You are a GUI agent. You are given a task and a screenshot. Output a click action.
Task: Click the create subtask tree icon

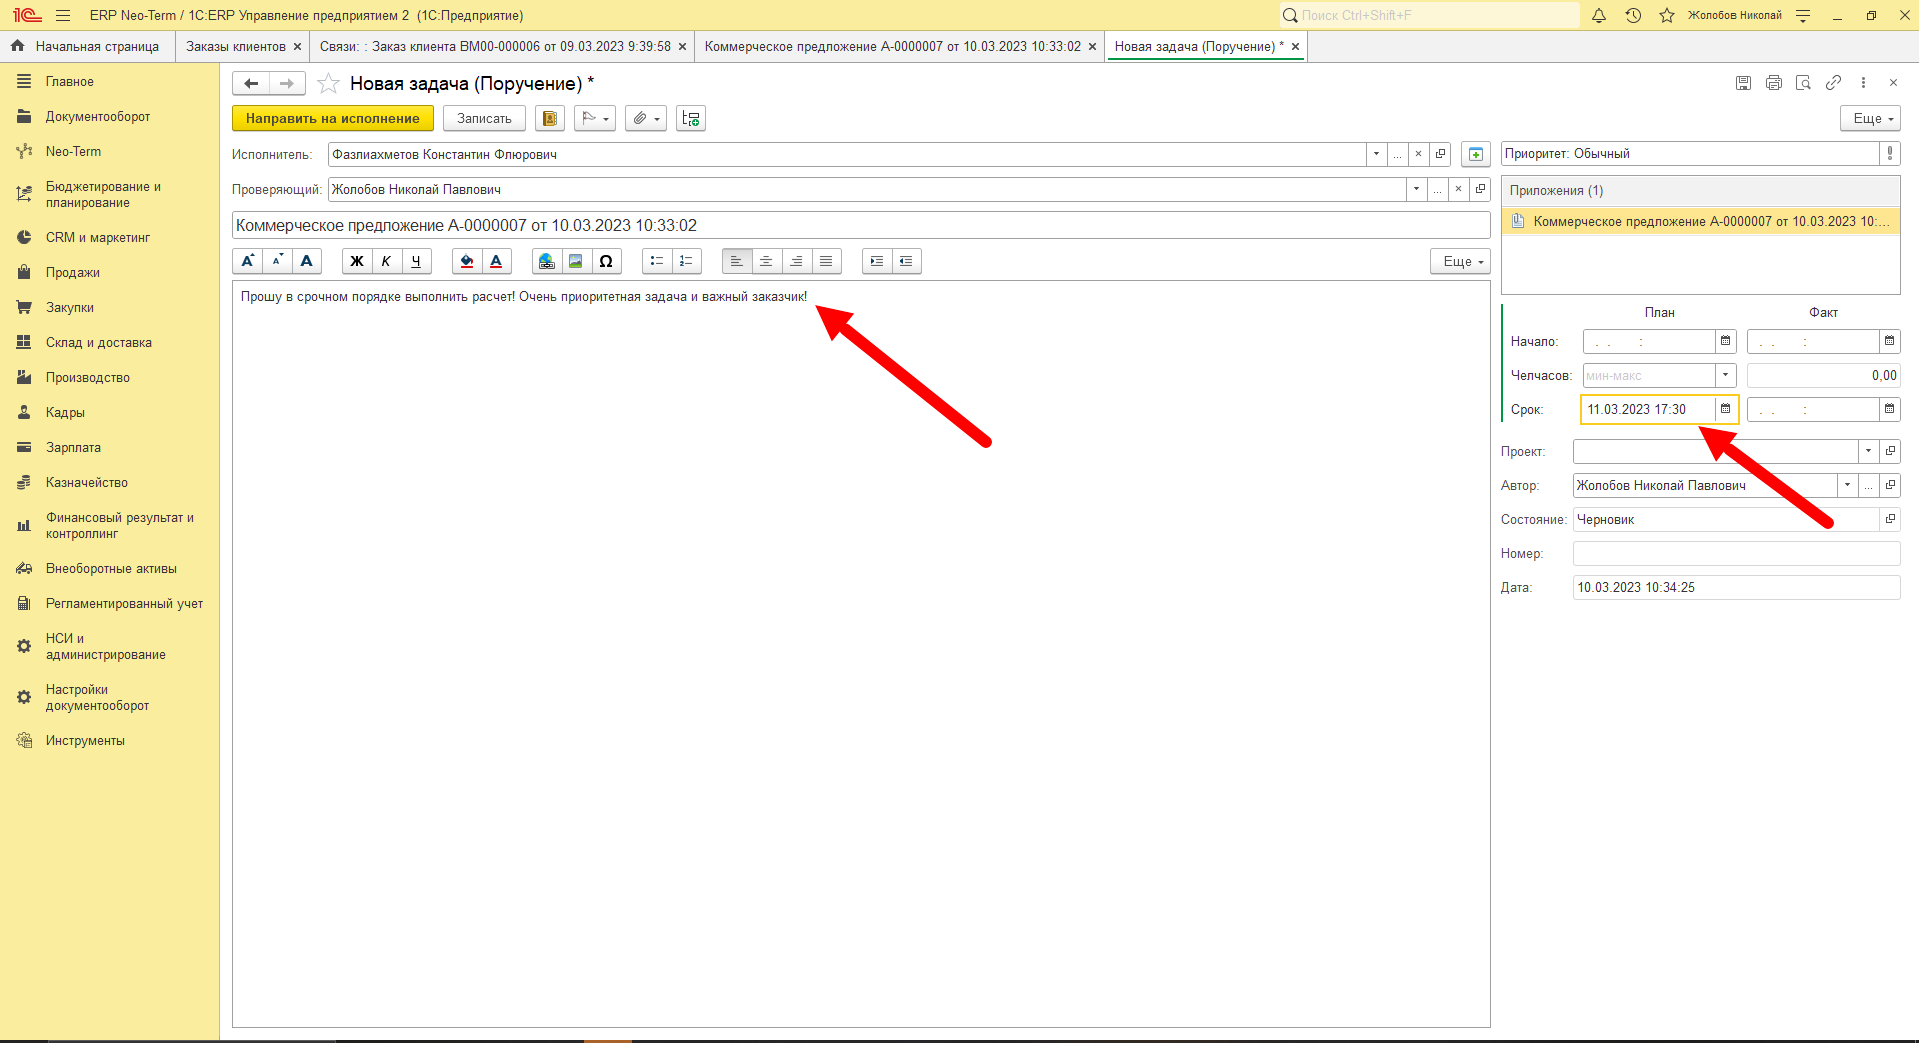pyautogui.click(x=691, y=118)
